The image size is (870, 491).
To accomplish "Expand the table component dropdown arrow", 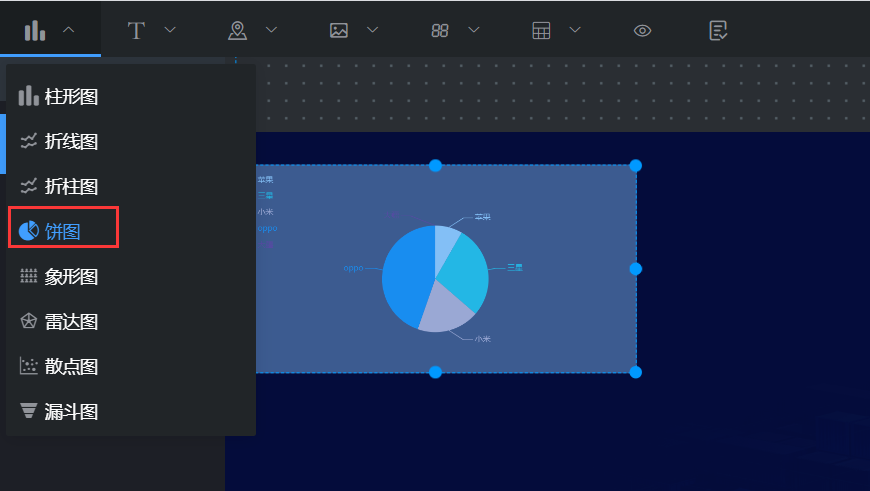I will coord(575,30).
